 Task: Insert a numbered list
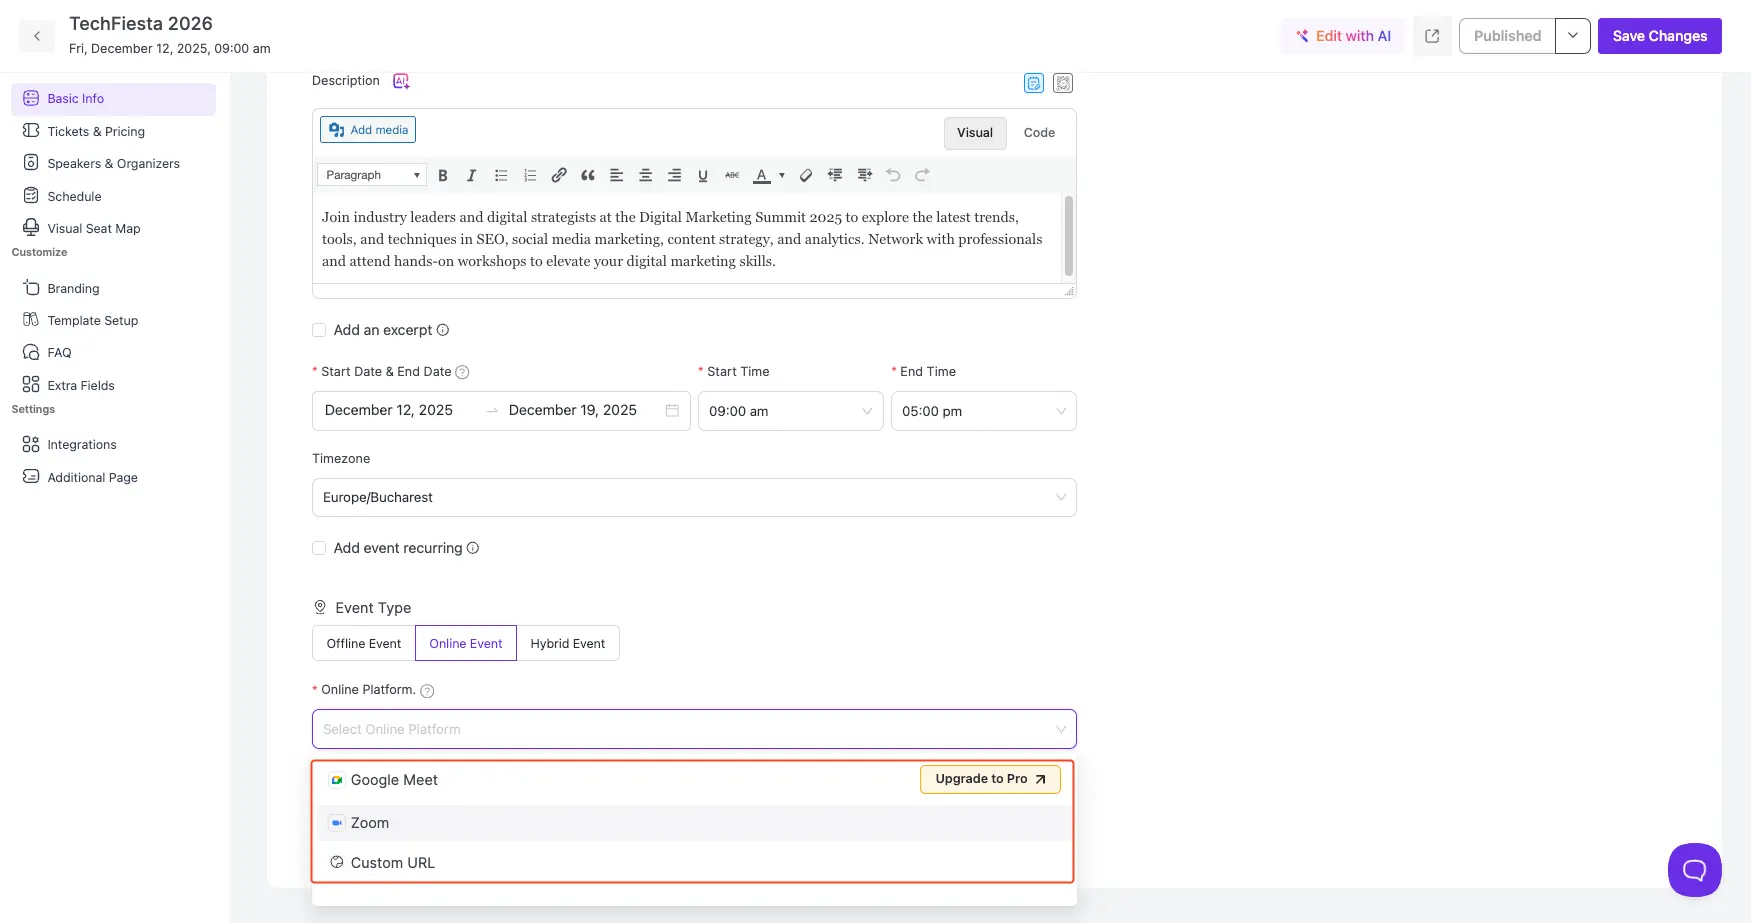[530, 175]
